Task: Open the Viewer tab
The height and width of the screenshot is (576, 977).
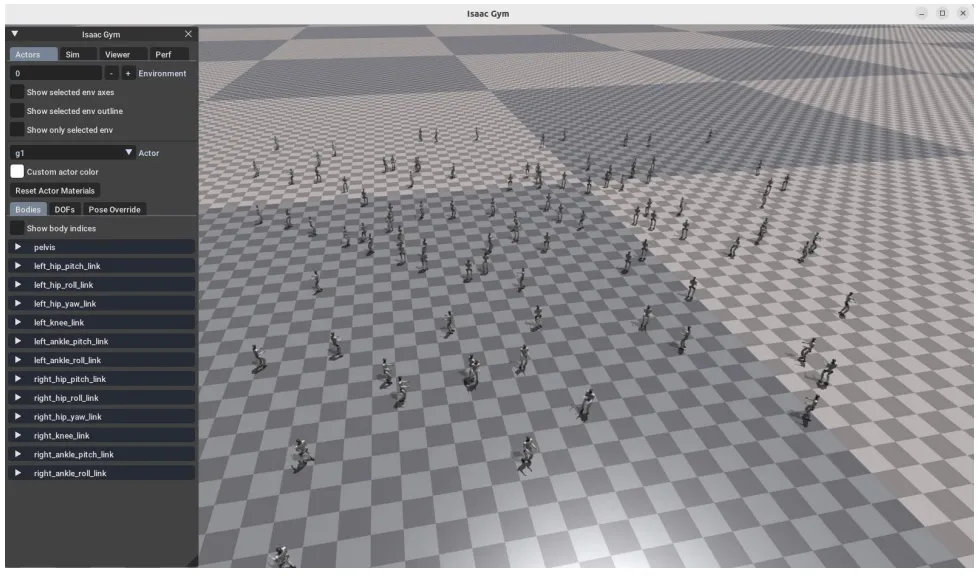Action: pos(123,54)
